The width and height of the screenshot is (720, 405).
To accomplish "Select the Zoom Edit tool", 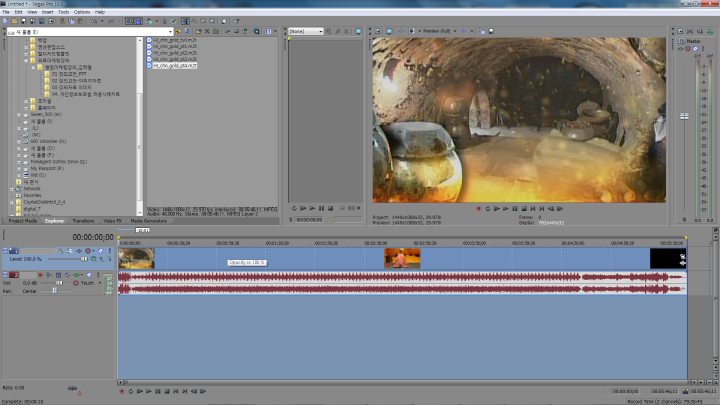I will coord(212,21).
